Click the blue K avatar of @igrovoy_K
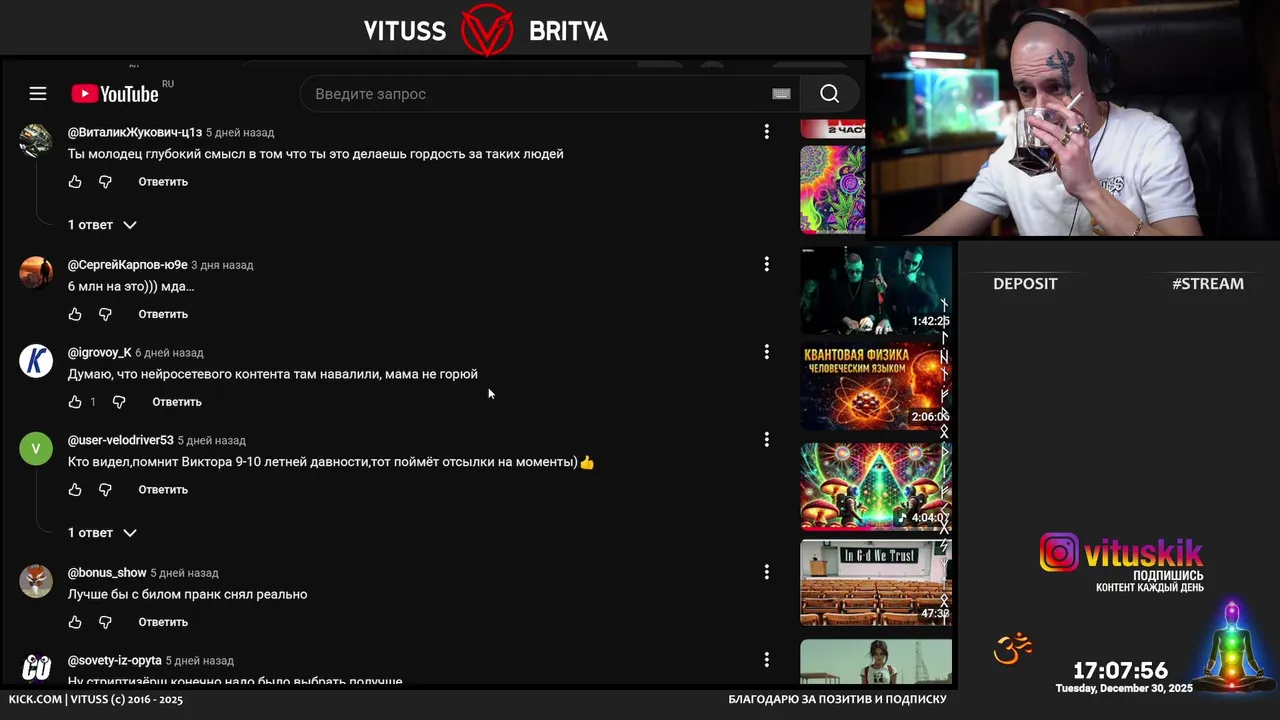 tap(36, 360)
